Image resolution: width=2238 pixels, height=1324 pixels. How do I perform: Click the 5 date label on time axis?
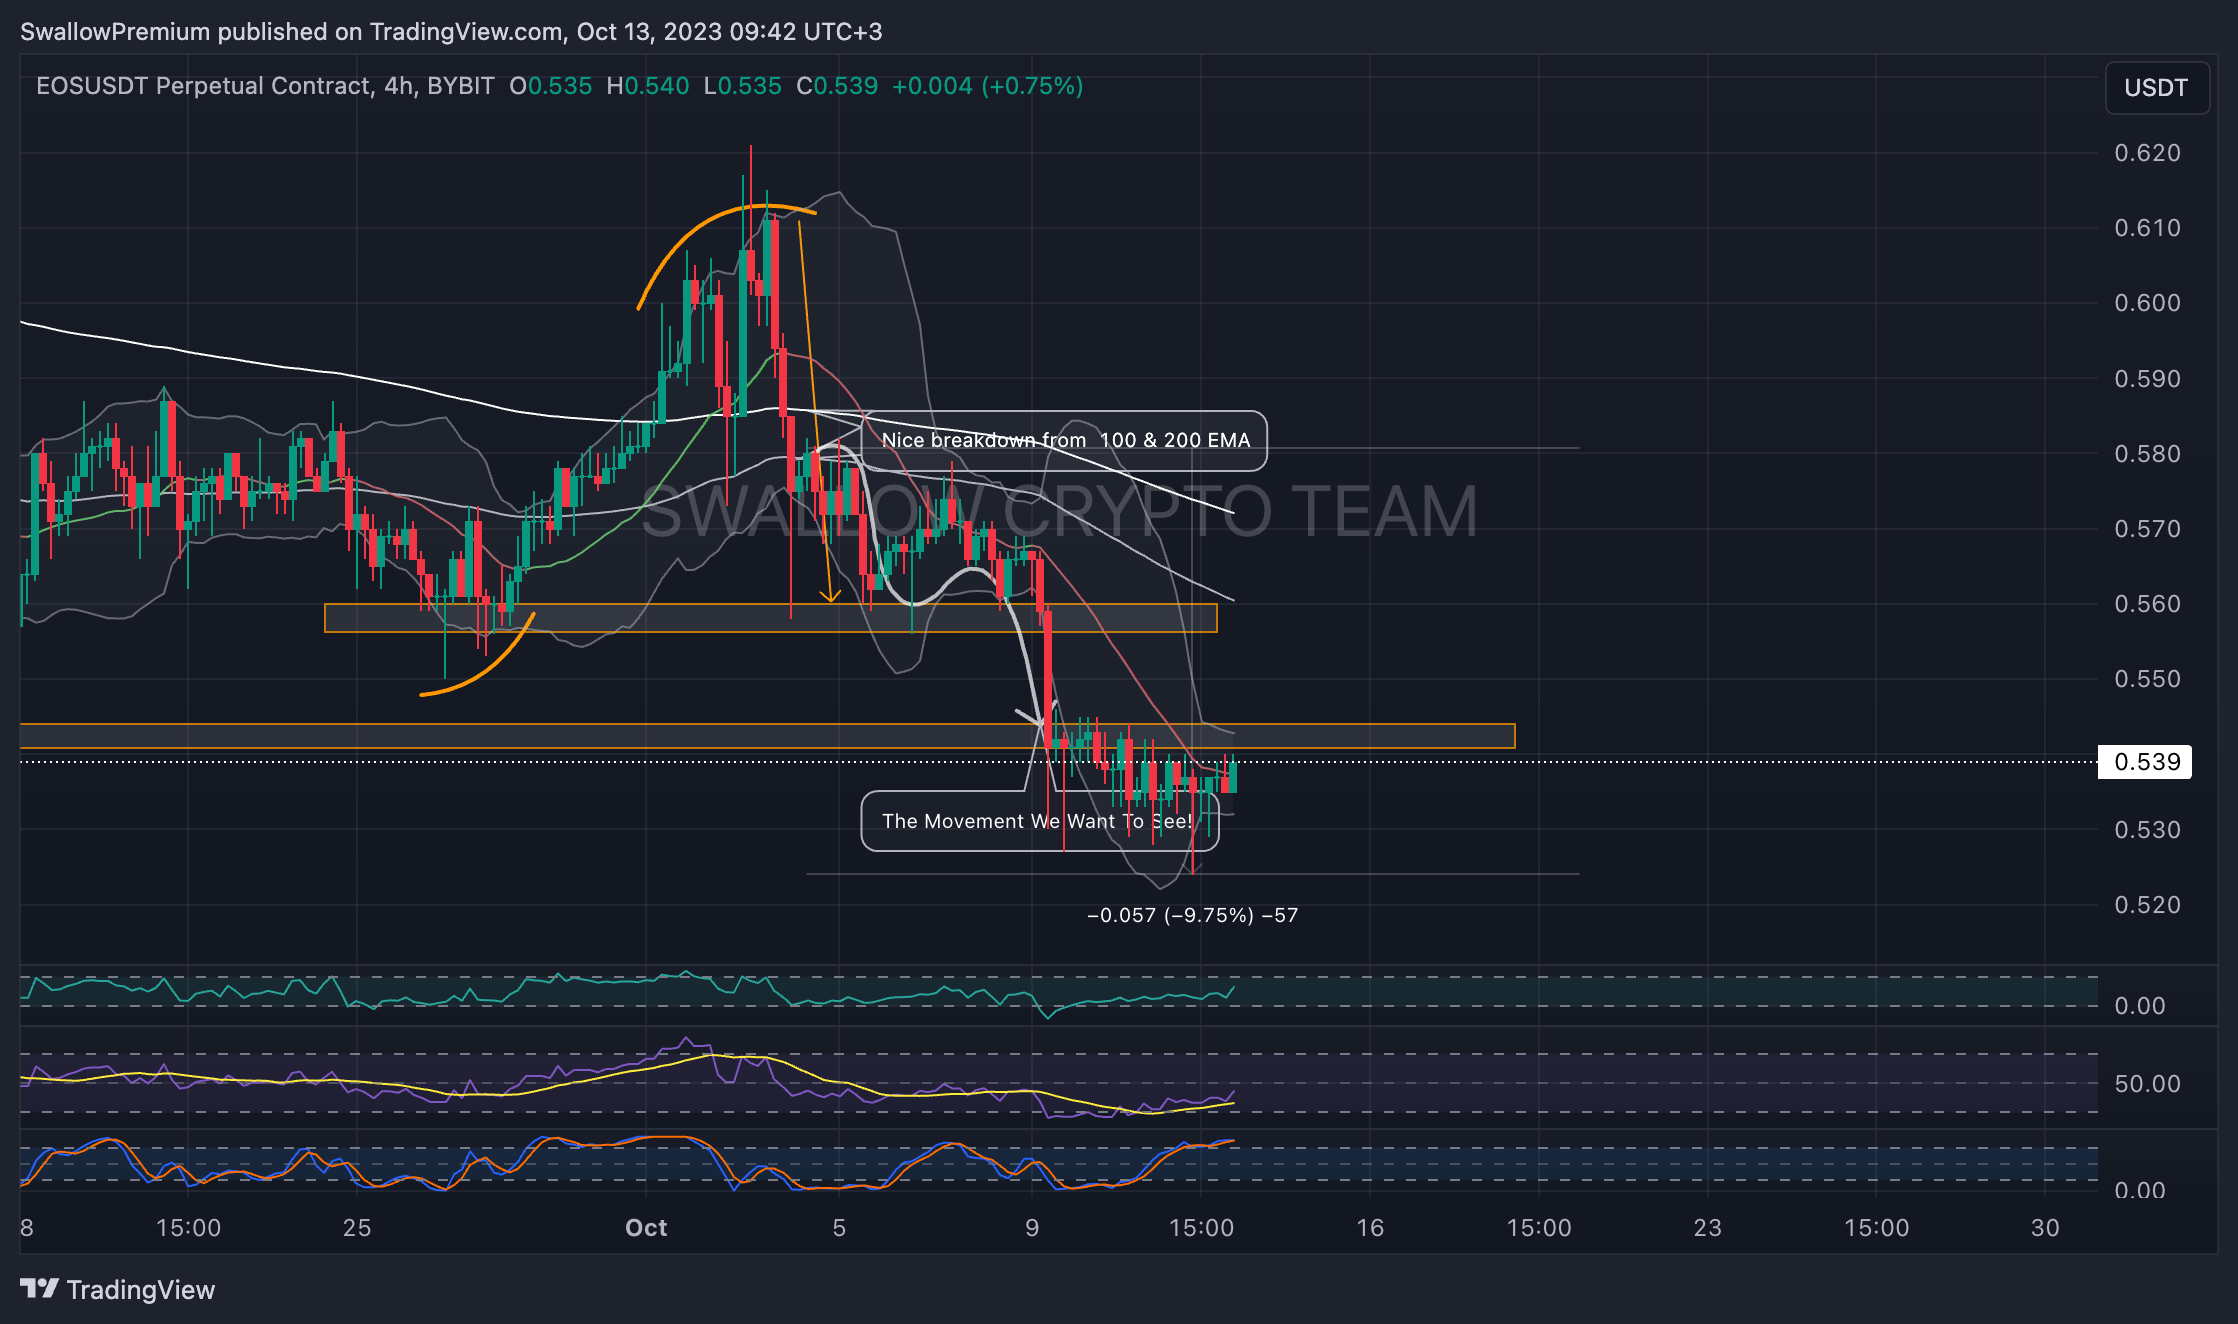(x=839, y=1228)
